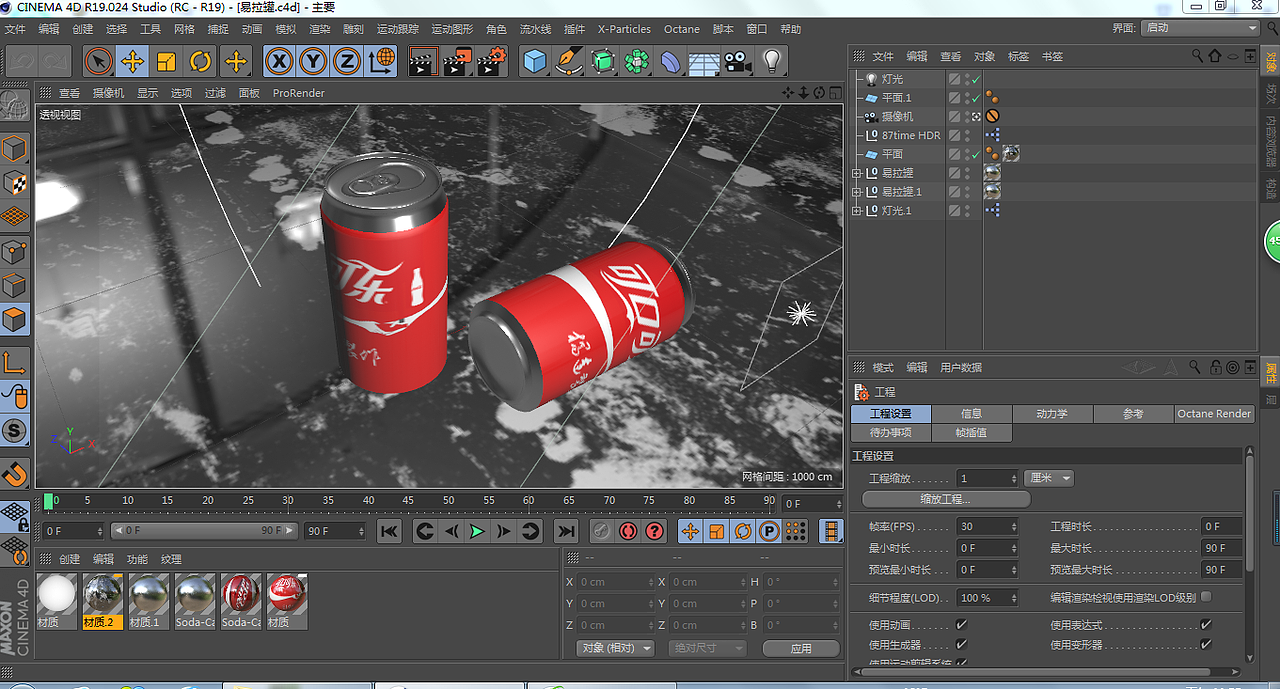Expand the 易拉罐.1 object tree

coord(856,192)
